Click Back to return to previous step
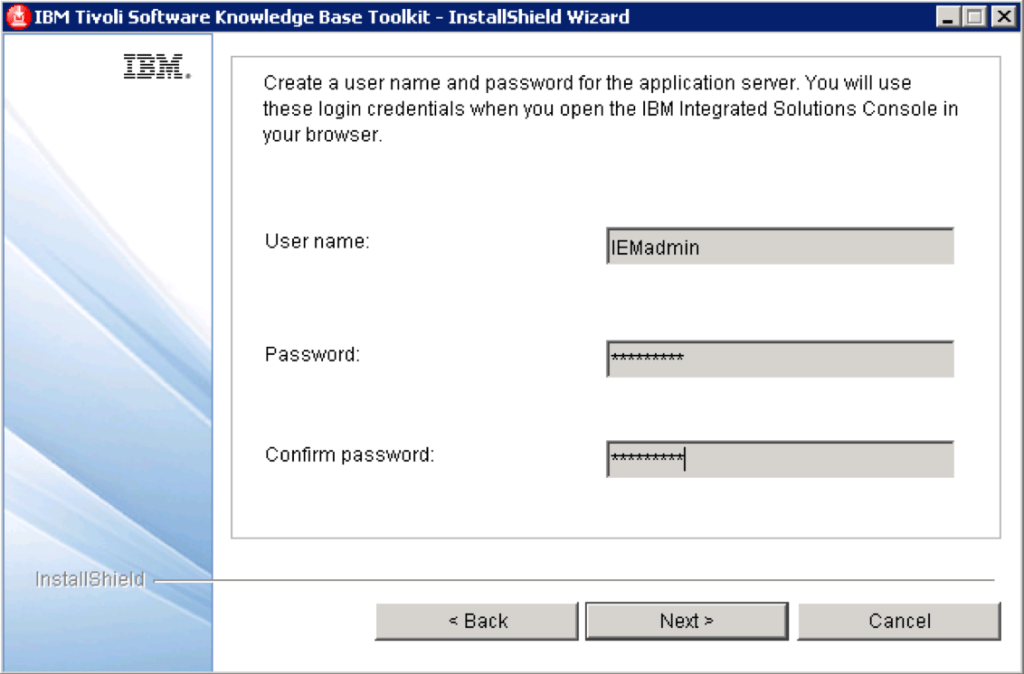The width and height of the screenshot is (1024, 674). tap(477, 621)
